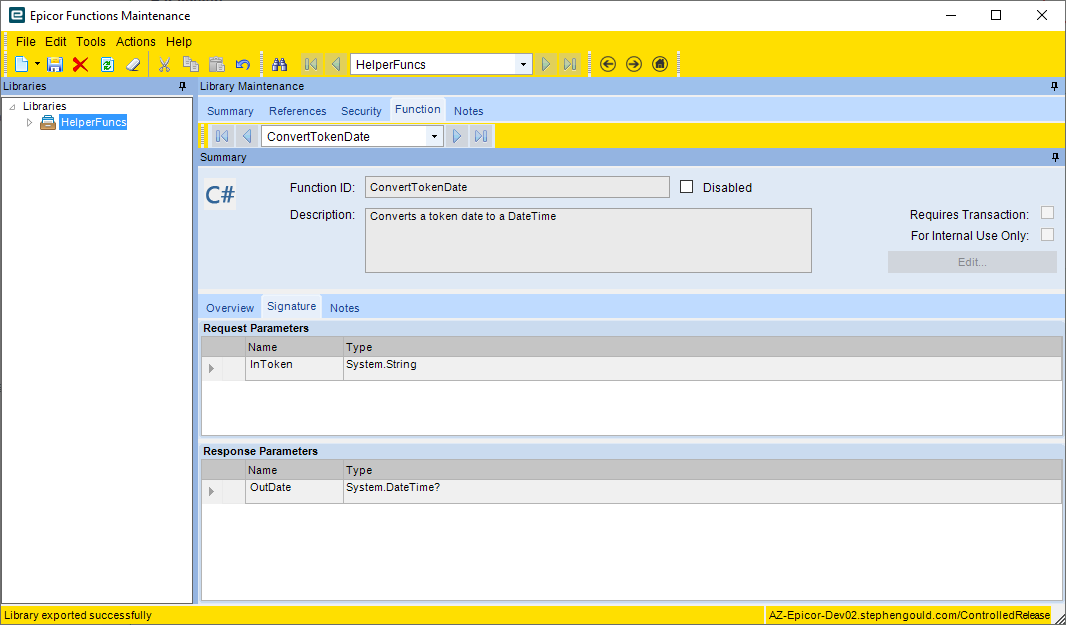Go to first function in library
1066x625 pixels.
(222, 136)
